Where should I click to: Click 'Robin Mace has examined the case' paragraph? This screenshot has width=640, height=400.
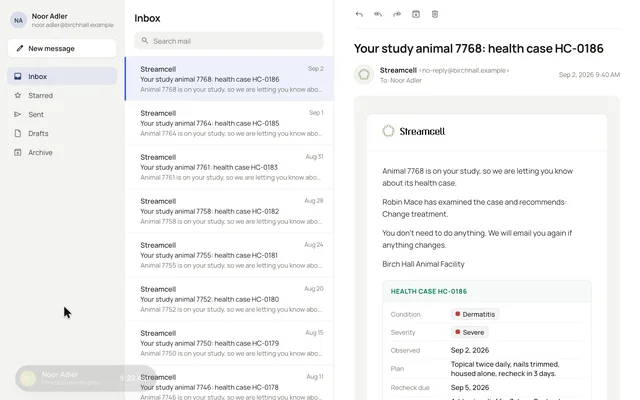pos(474,208)
